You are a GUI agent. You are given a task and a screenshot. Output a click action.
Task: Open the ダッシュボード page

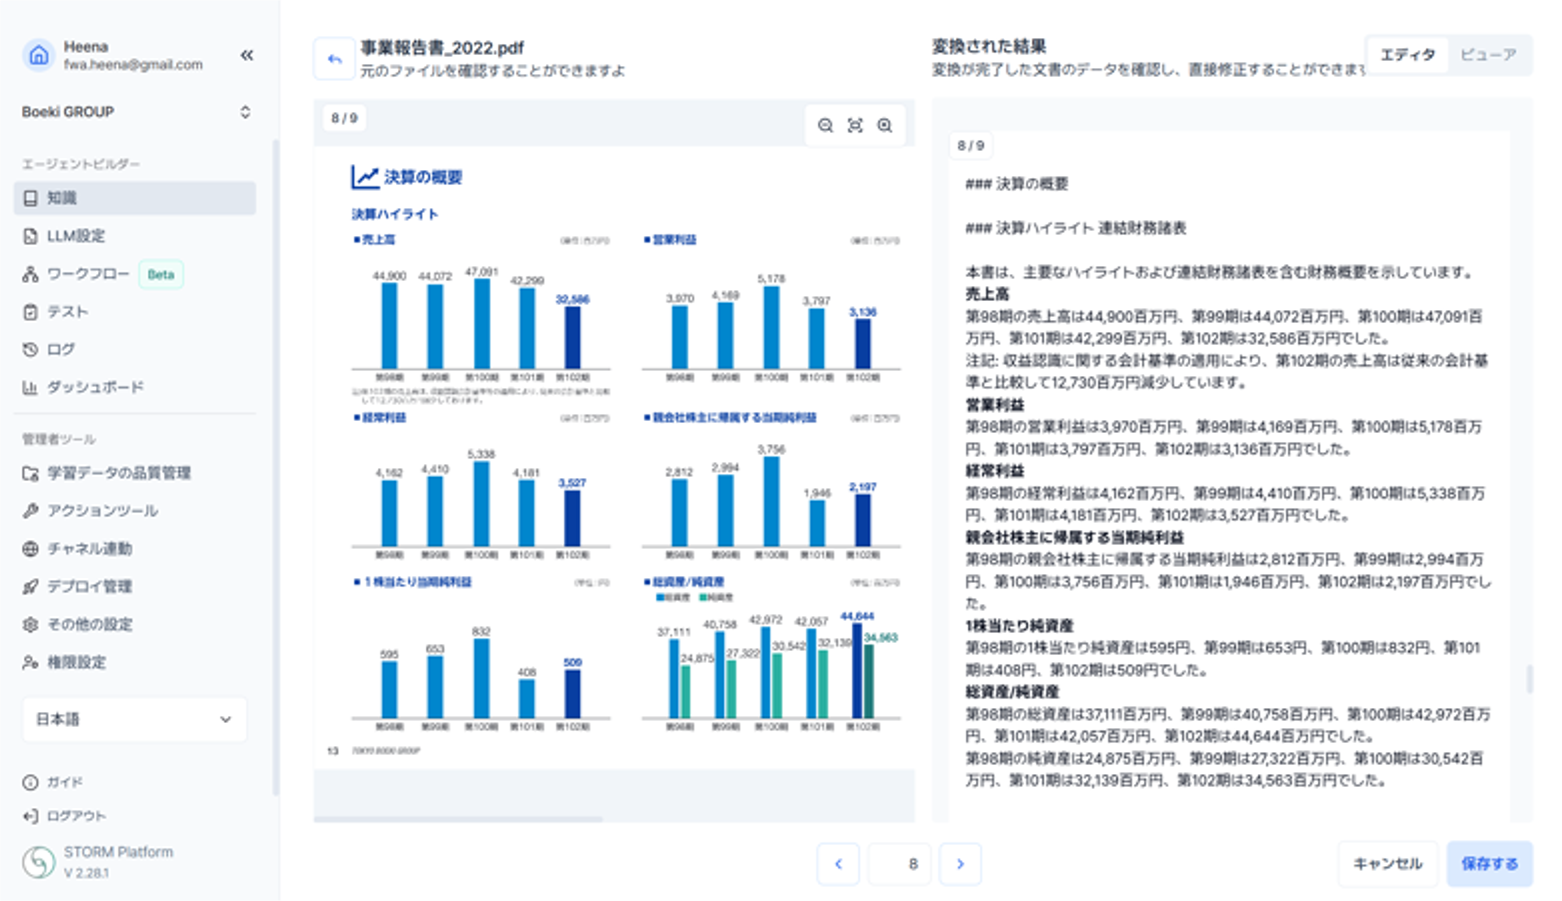(x=134, y=387)
